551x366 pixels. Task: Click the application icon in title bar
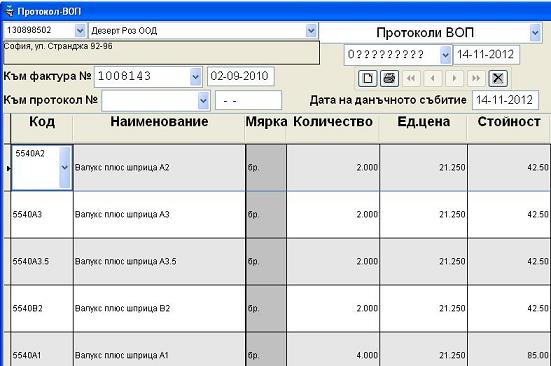point(8,11)
